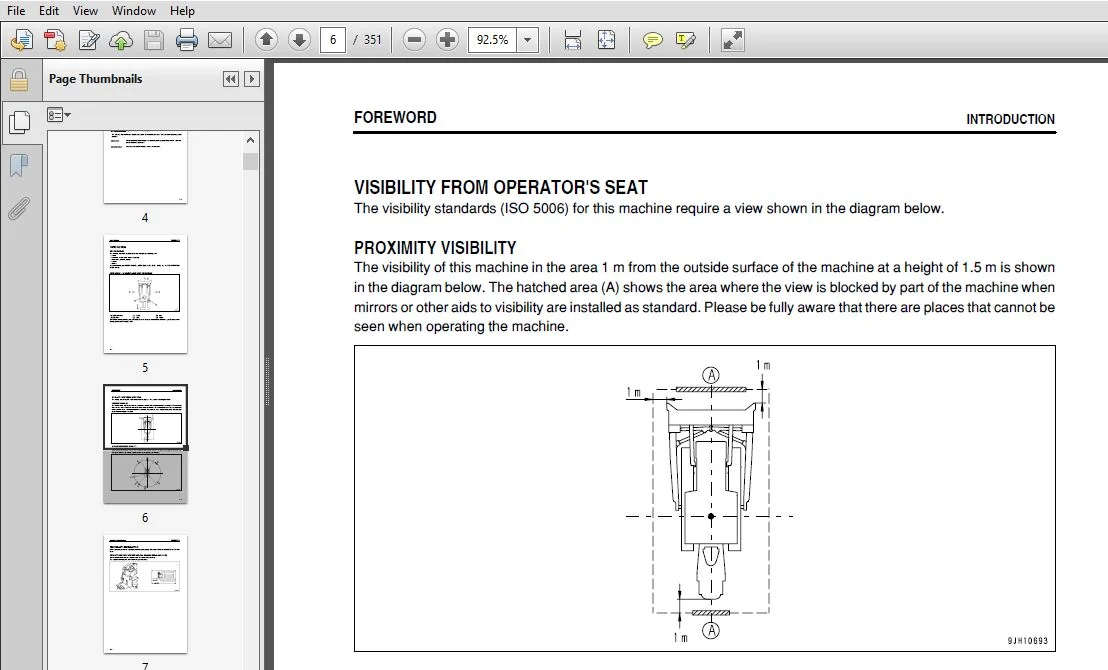
Task: Click the PROXIMITY VISIBILITY heading
Action: click(x=435, y=248)
